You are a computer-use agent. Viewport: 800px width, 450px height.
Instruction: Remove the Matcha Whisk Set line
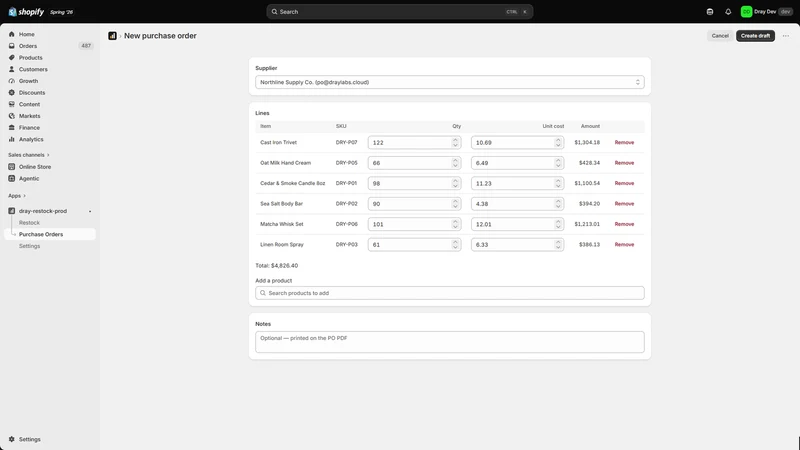point(624,224)
